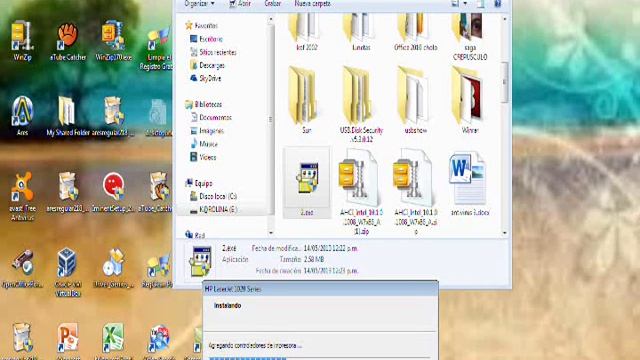Toggle the preview pane icon in the Explorer toolbar
The image size is (640, 360).
(481, 4)
